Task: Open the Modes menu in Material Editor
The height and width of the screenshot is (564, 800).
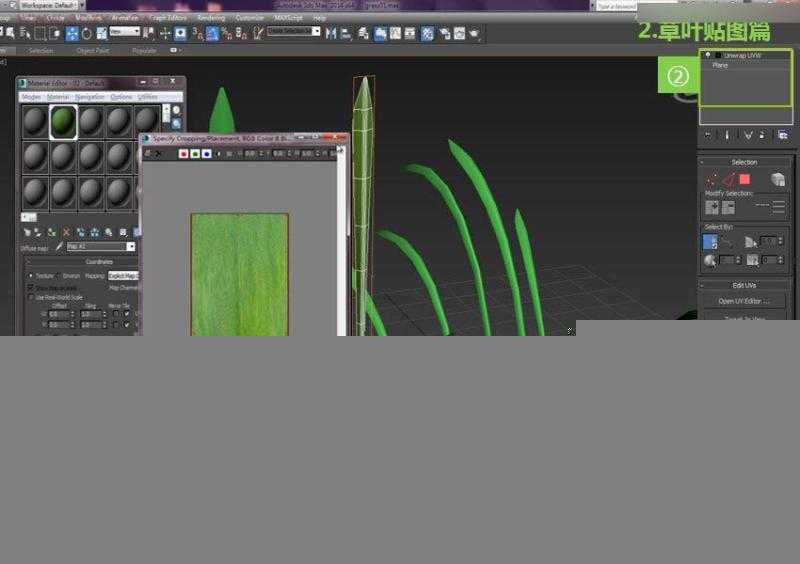Action: (x=32, y=97)
